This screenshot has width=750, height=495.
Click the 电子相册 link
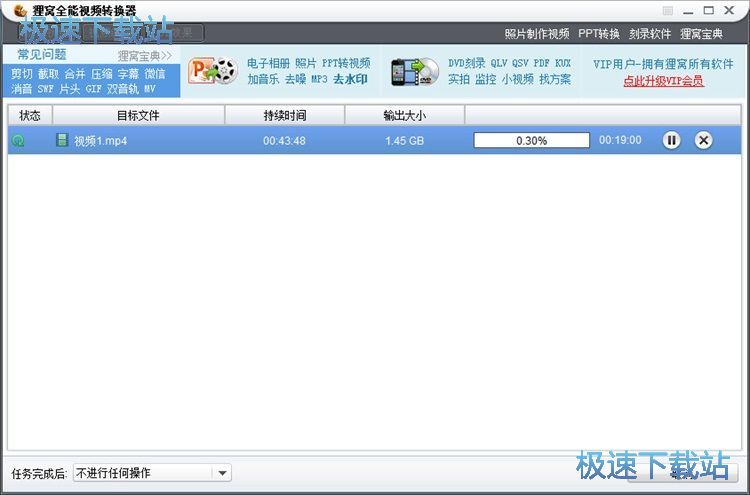click(268, 63)
